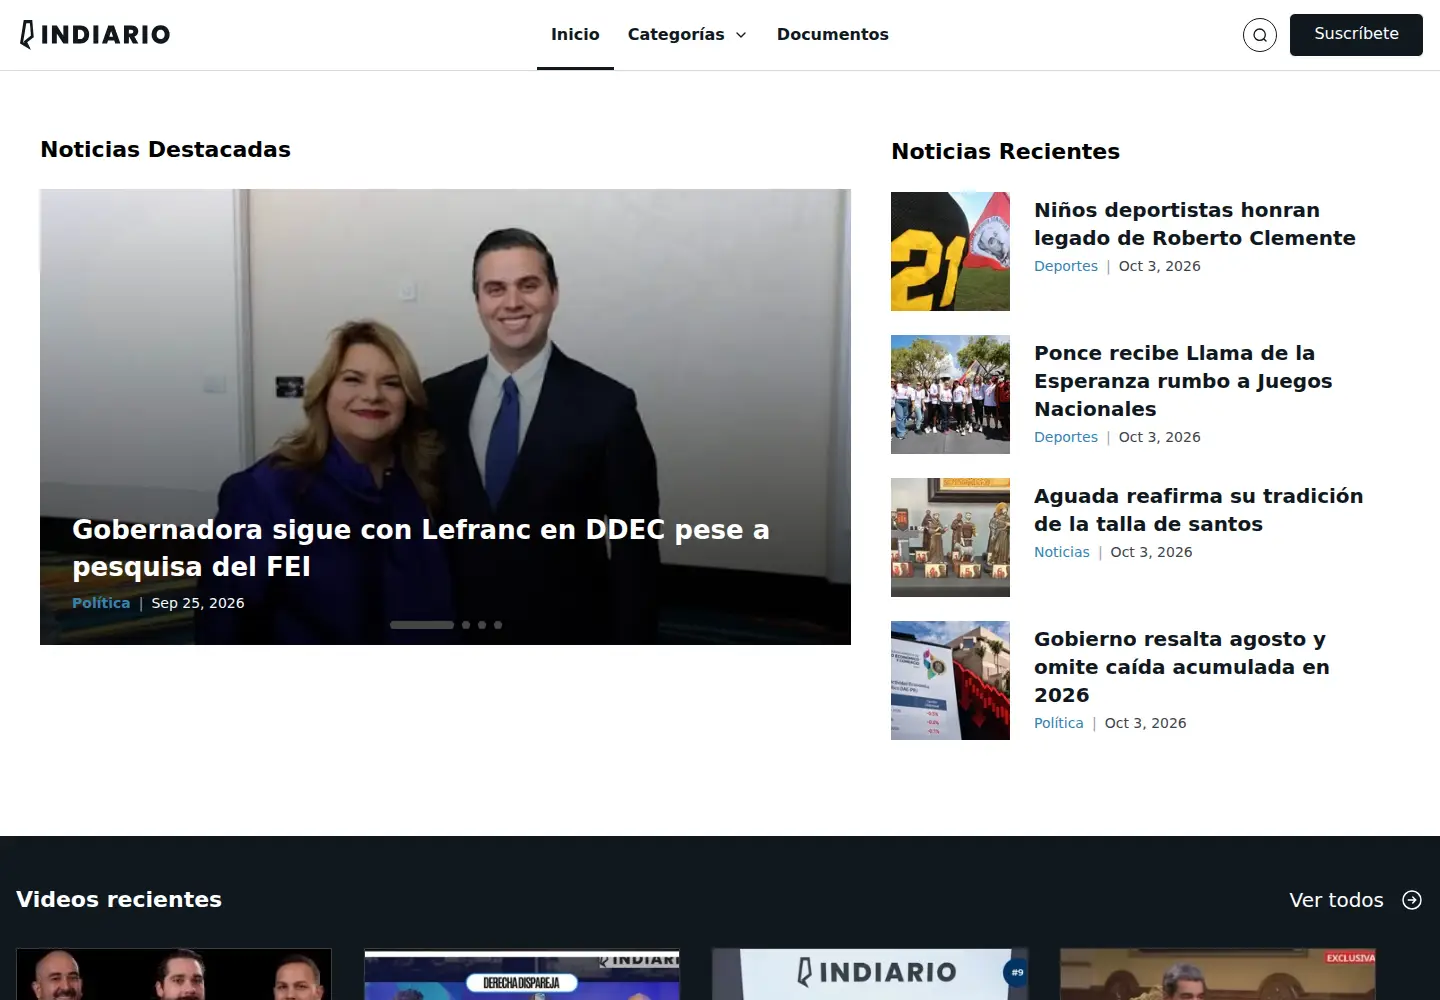Jump to third carousel slide dot
Viewport: 1440px width, 1000px height.
point(482,625)
